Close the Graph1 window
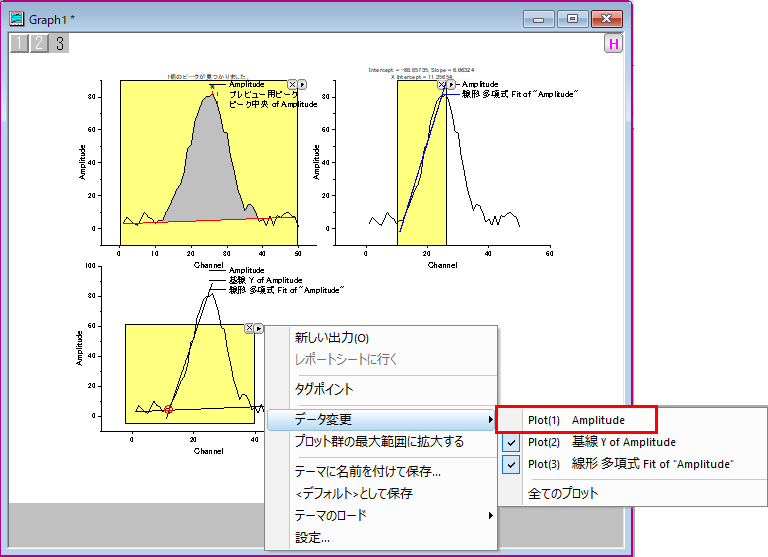 tap(606, 20)
